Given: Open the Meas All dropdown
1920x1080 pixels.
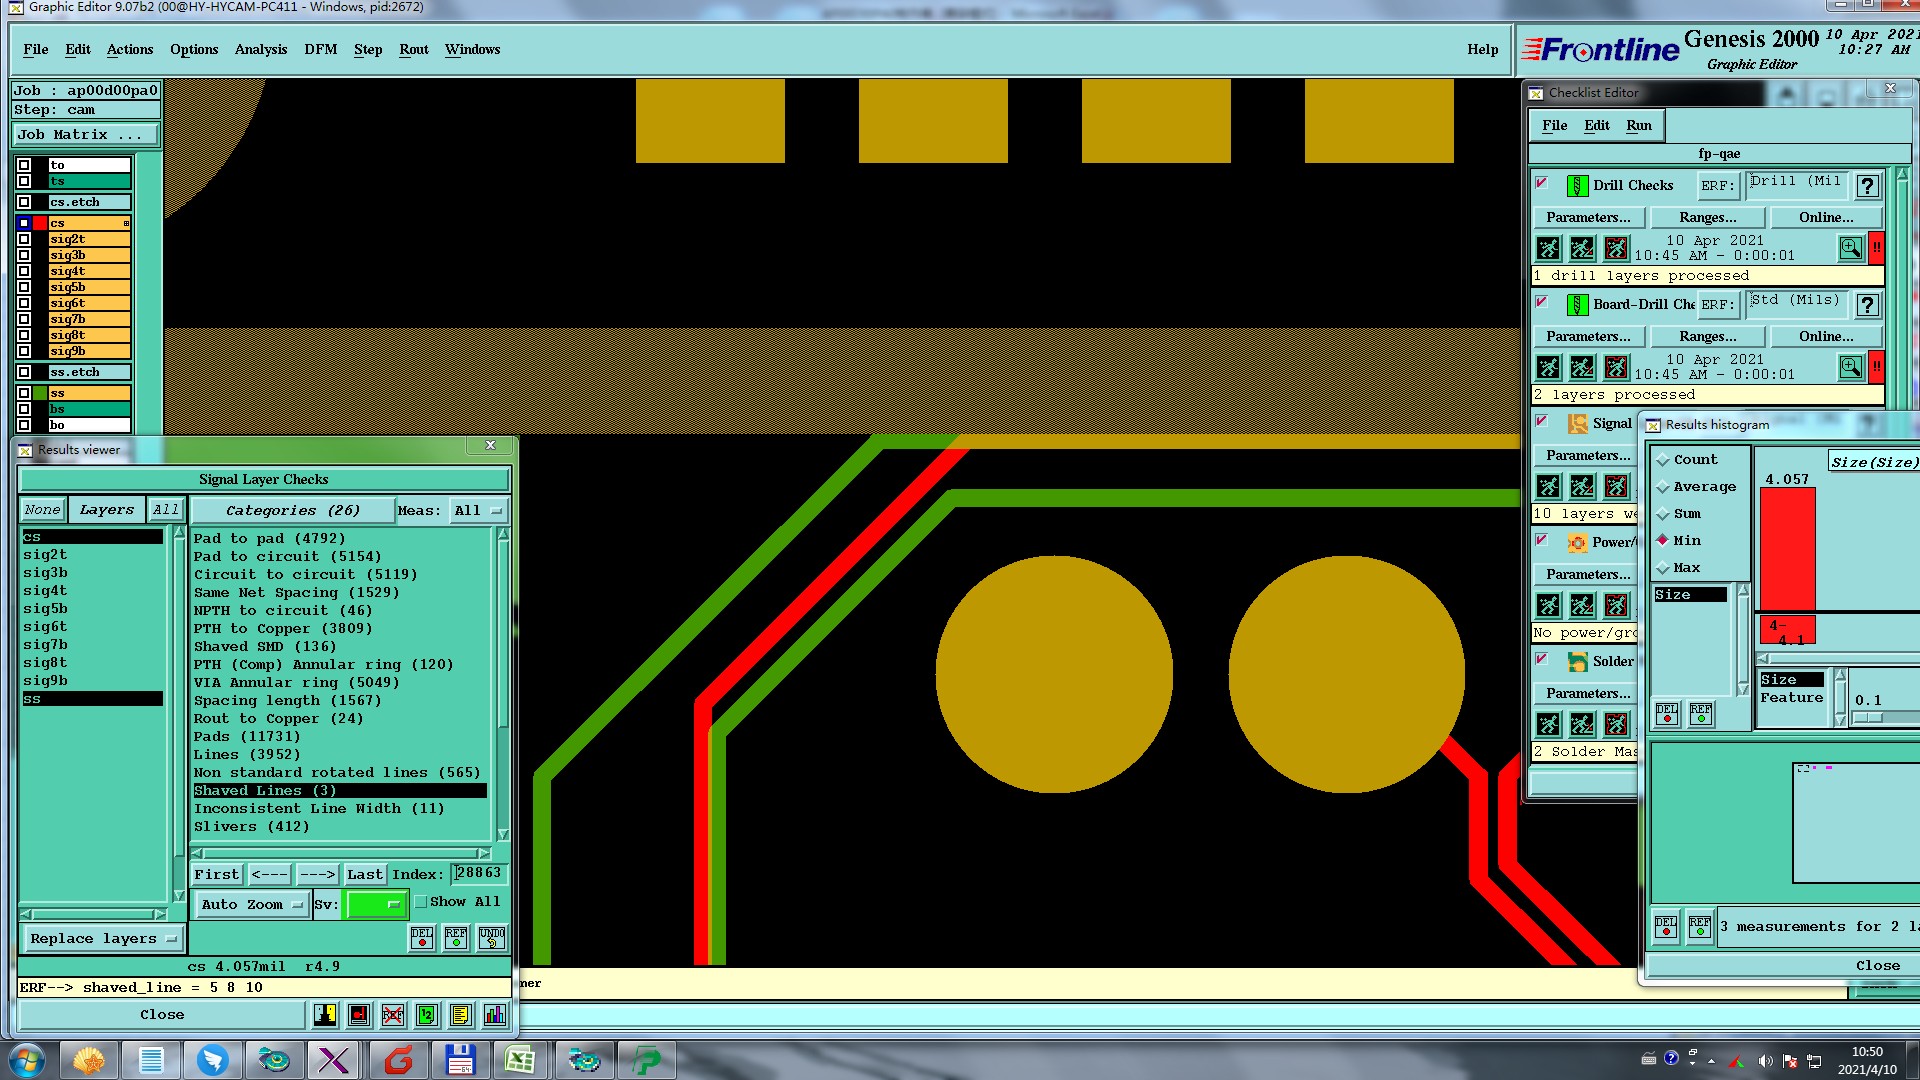Looking at the screenshot, I should tap(477, 511).
